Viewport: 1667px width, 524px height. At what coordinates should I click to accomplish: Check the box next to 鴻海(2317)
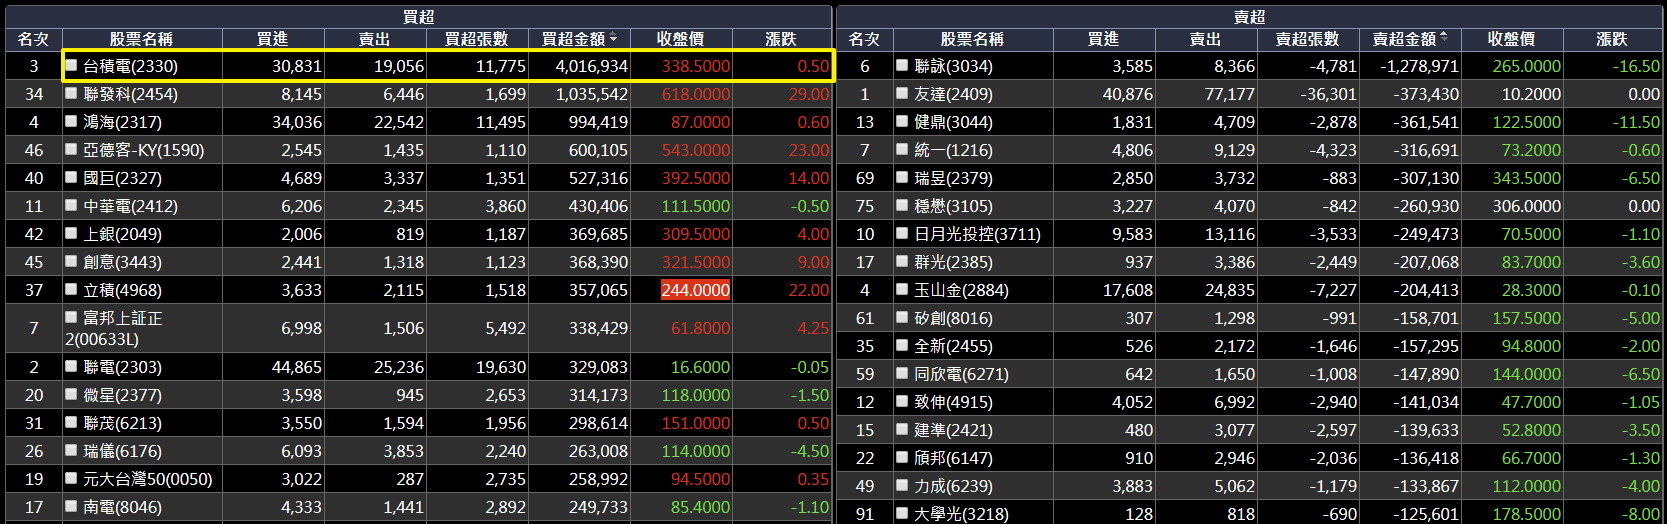71,121
